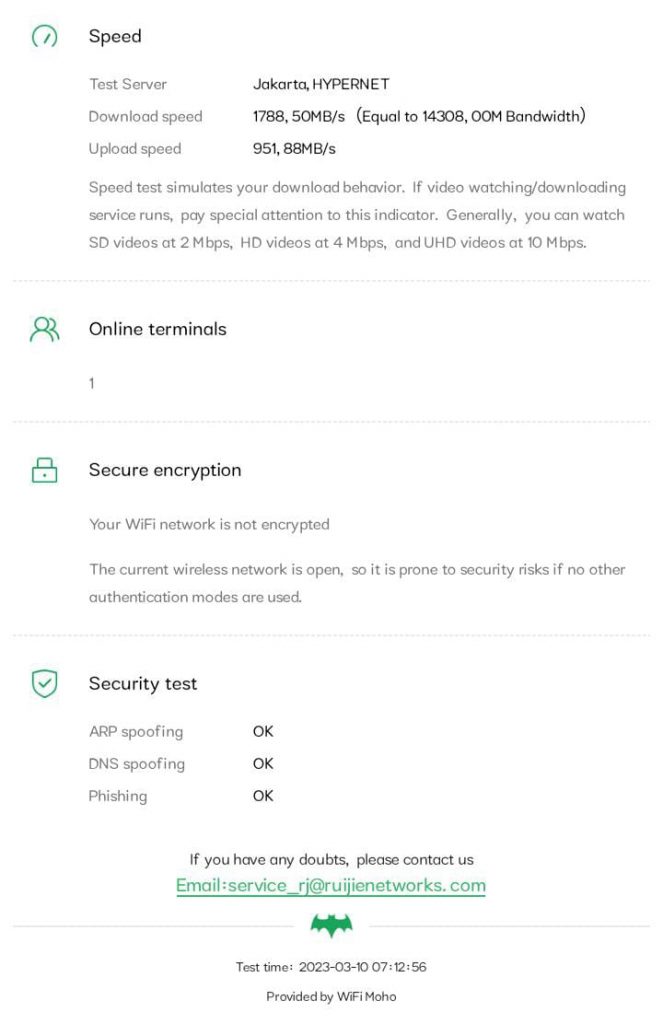Click the shield checkmark Security test icon
663x1024 pixels.
point(44,683)
